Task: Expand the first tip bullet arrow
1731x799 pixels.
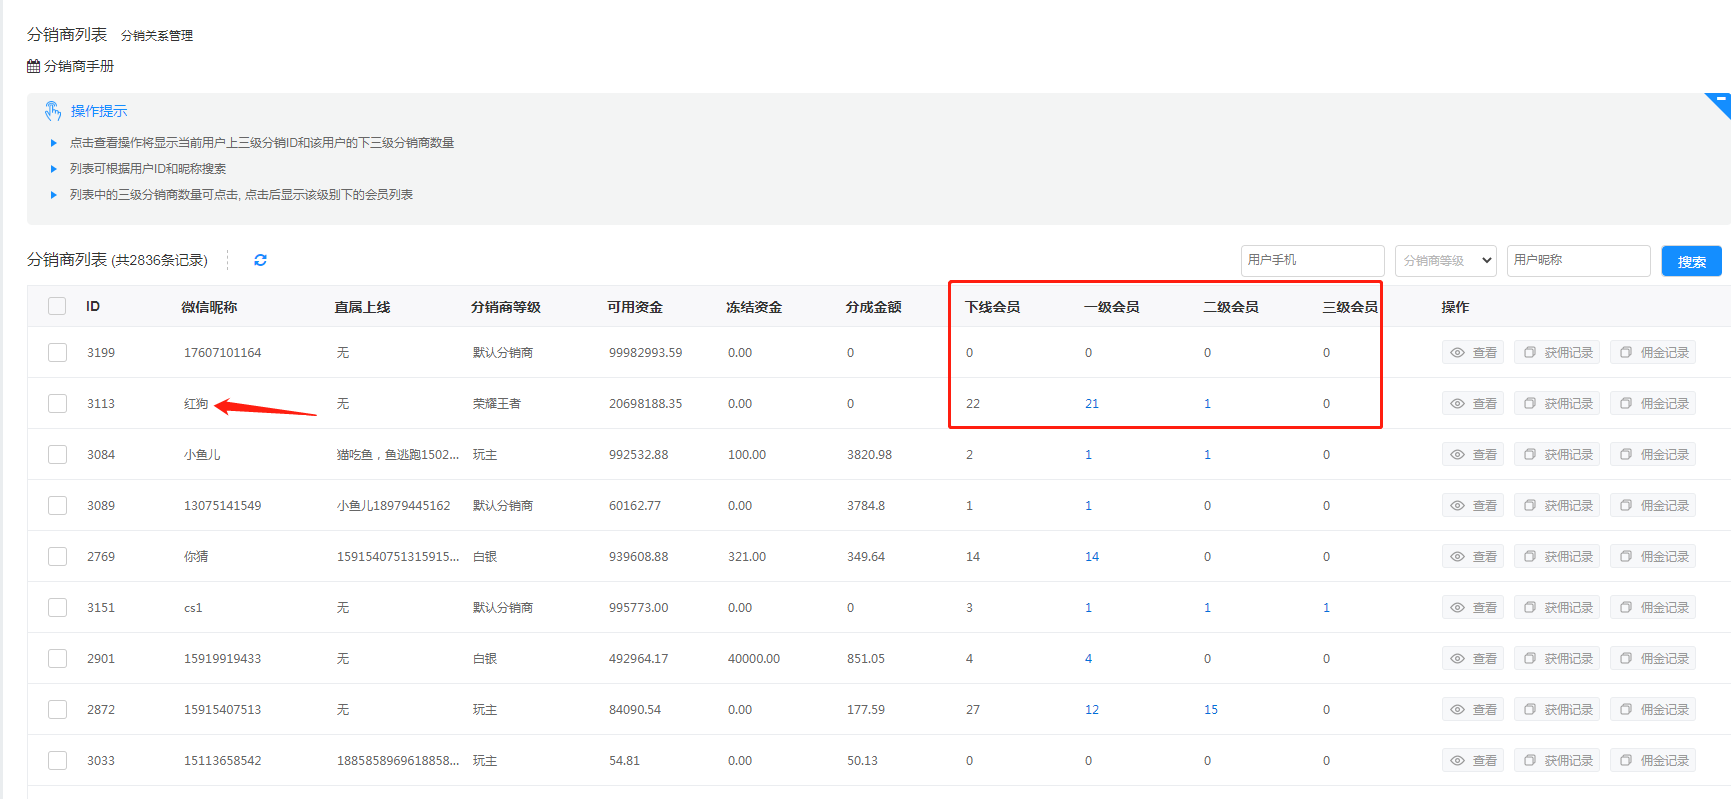Action: [x=54, y=143]
